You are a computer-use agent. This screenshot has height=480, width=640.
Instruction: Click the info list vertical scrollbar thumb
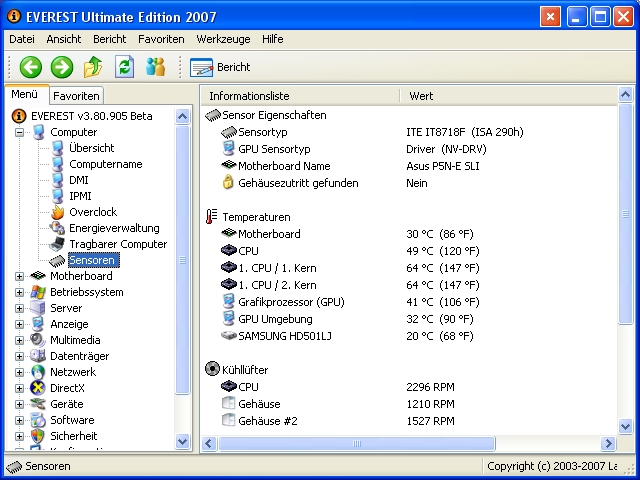625,214
